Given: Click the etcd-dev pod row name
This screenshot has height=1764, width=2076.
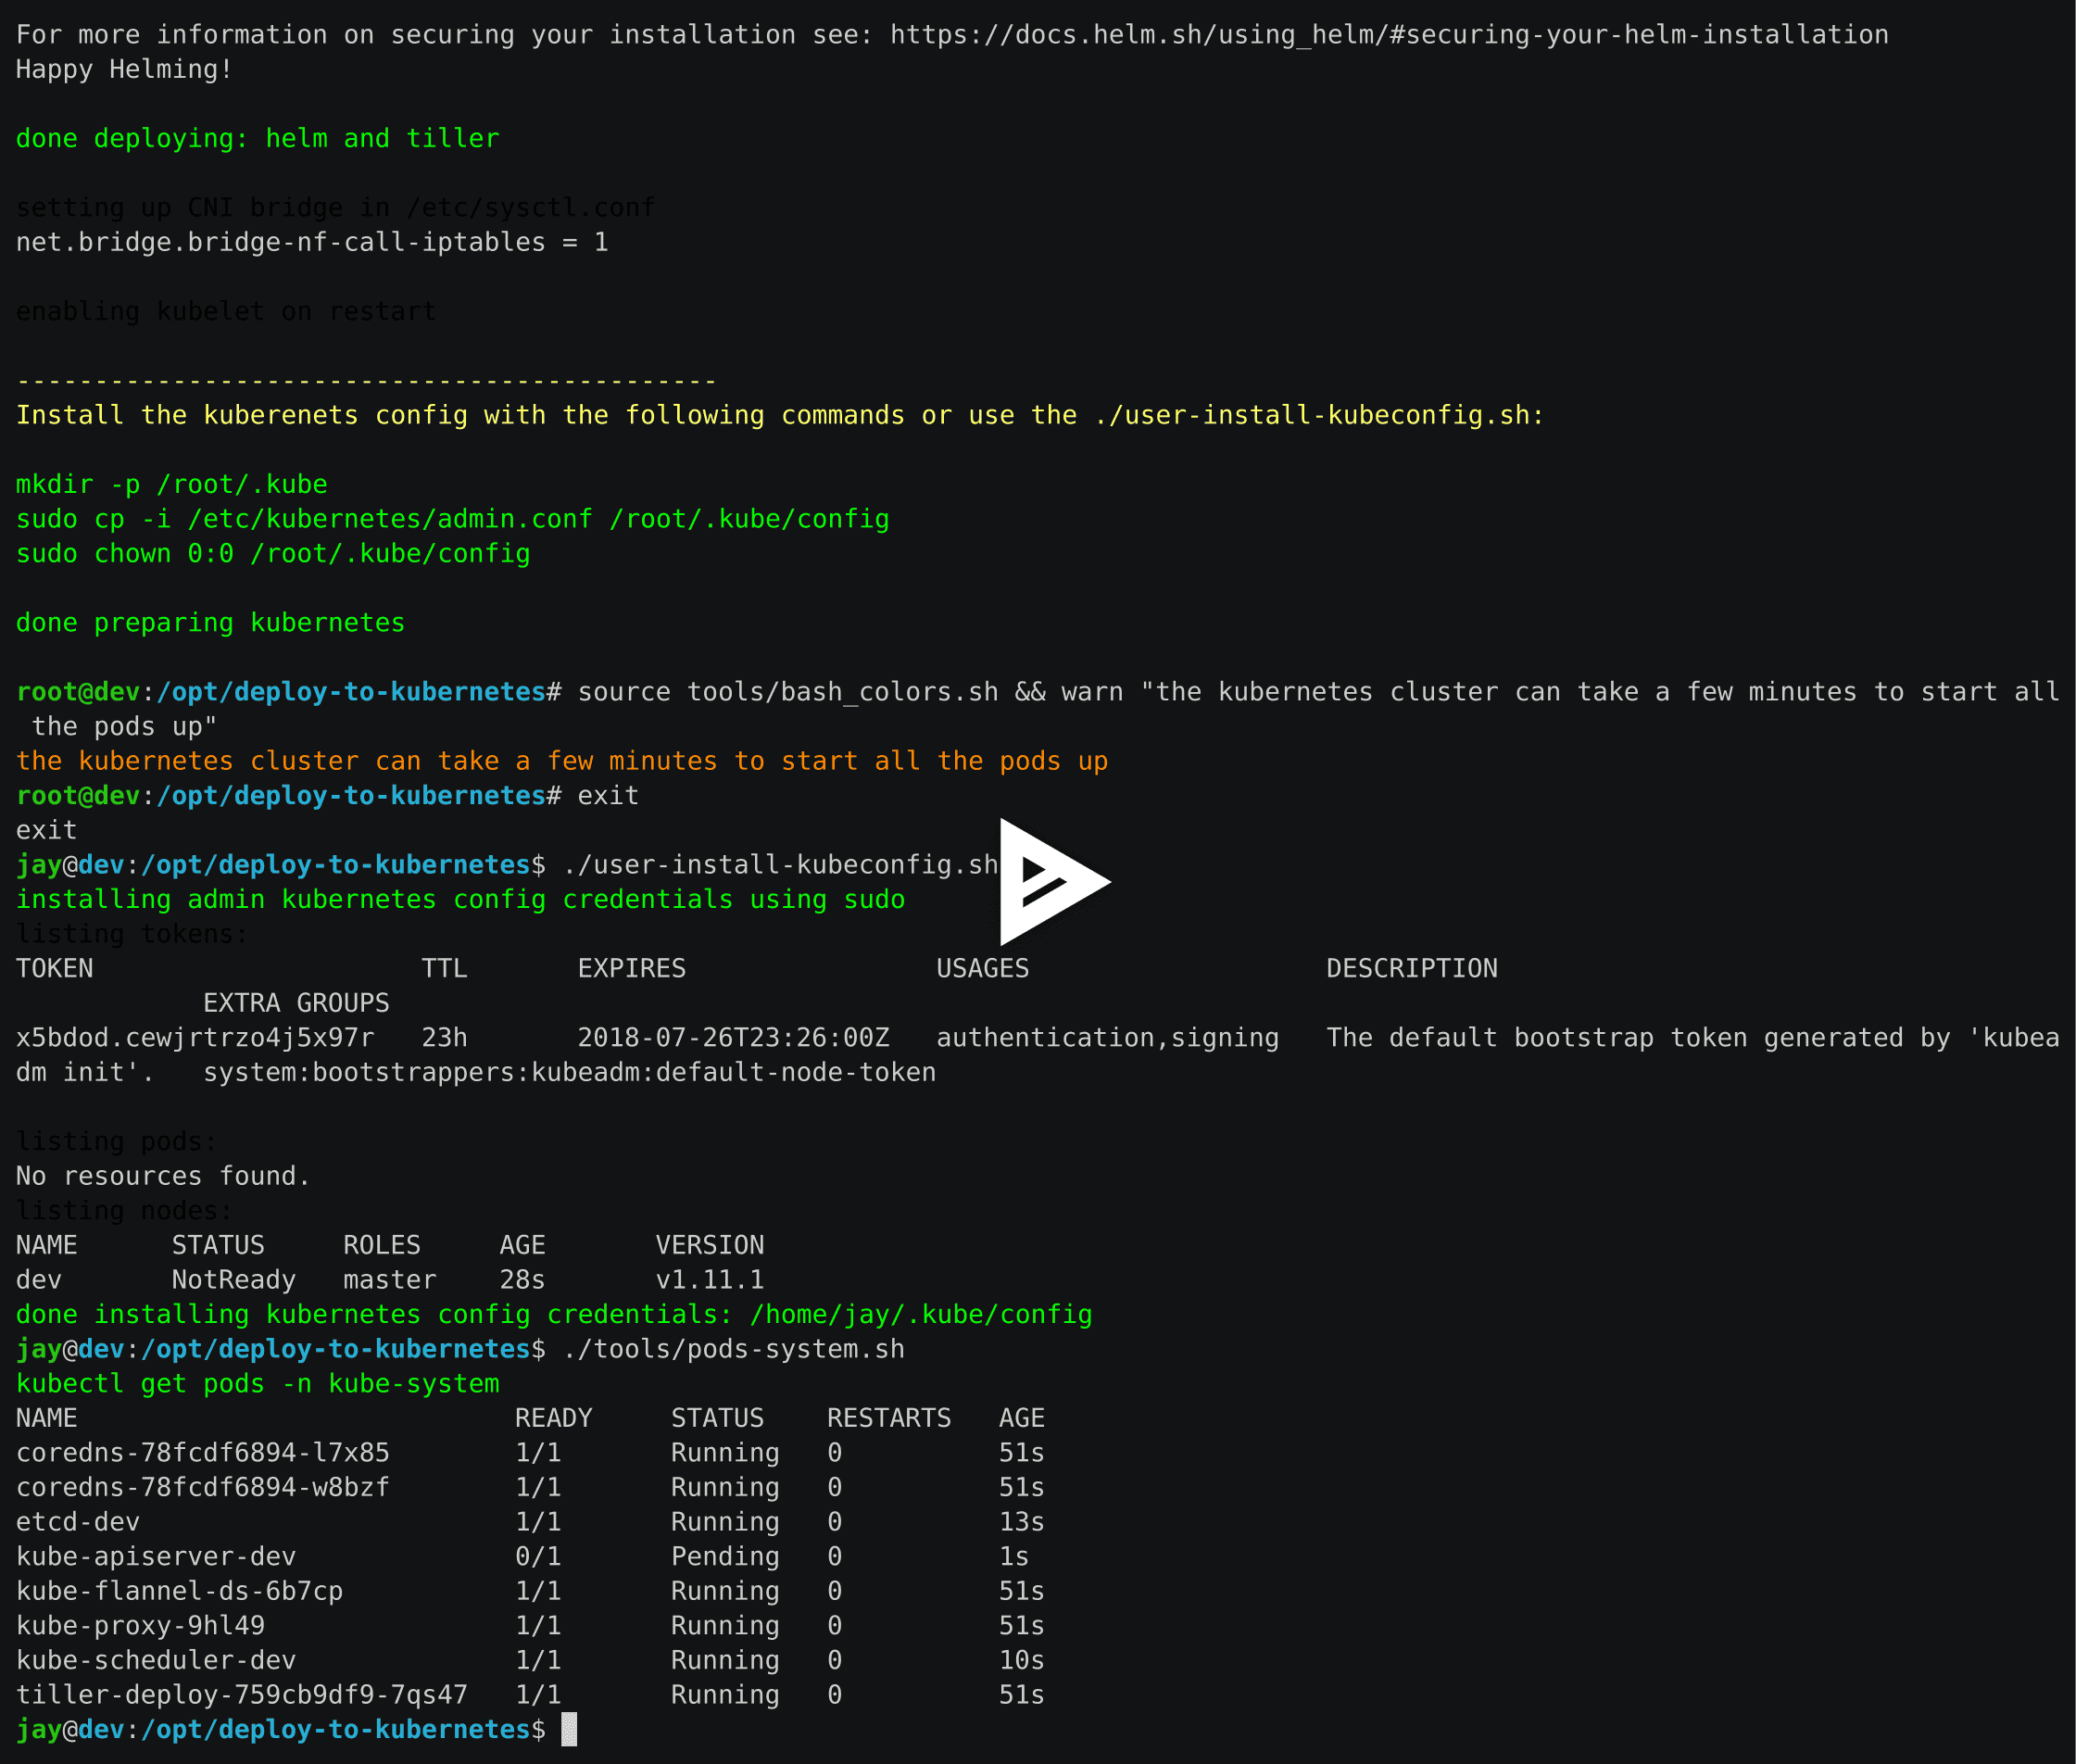Looking at the screenshot, I should coord(78,1522).
